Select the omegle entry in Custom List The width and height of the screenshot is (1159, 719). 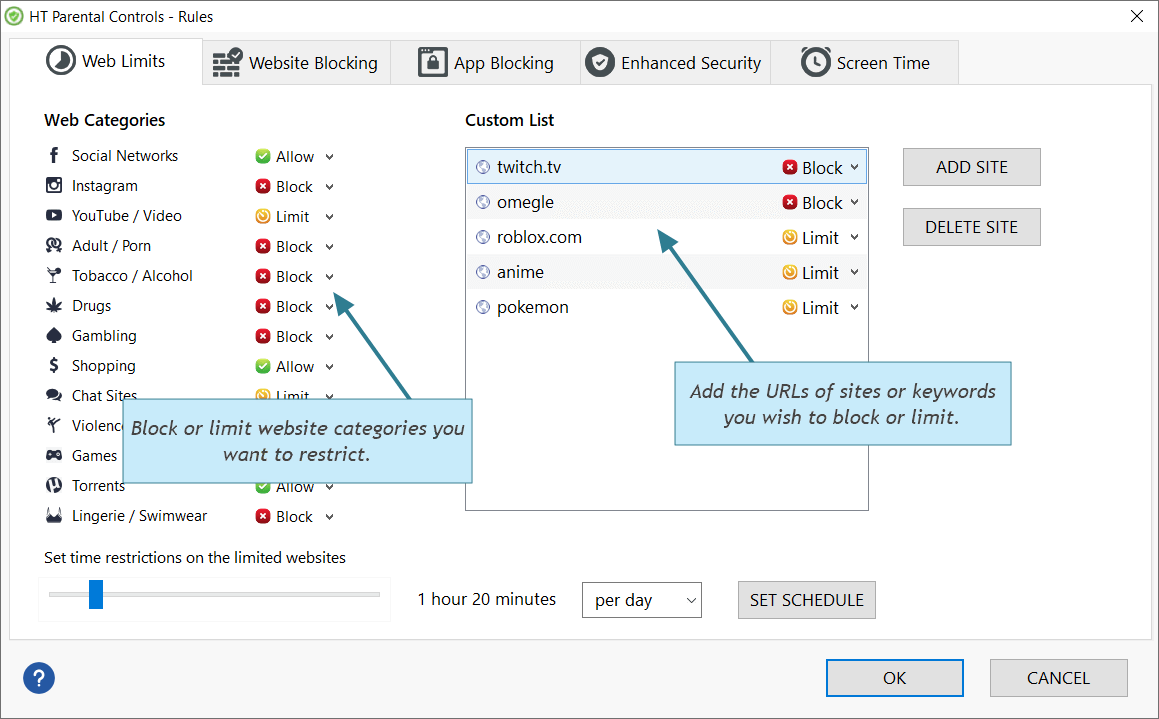click(667, 202)
